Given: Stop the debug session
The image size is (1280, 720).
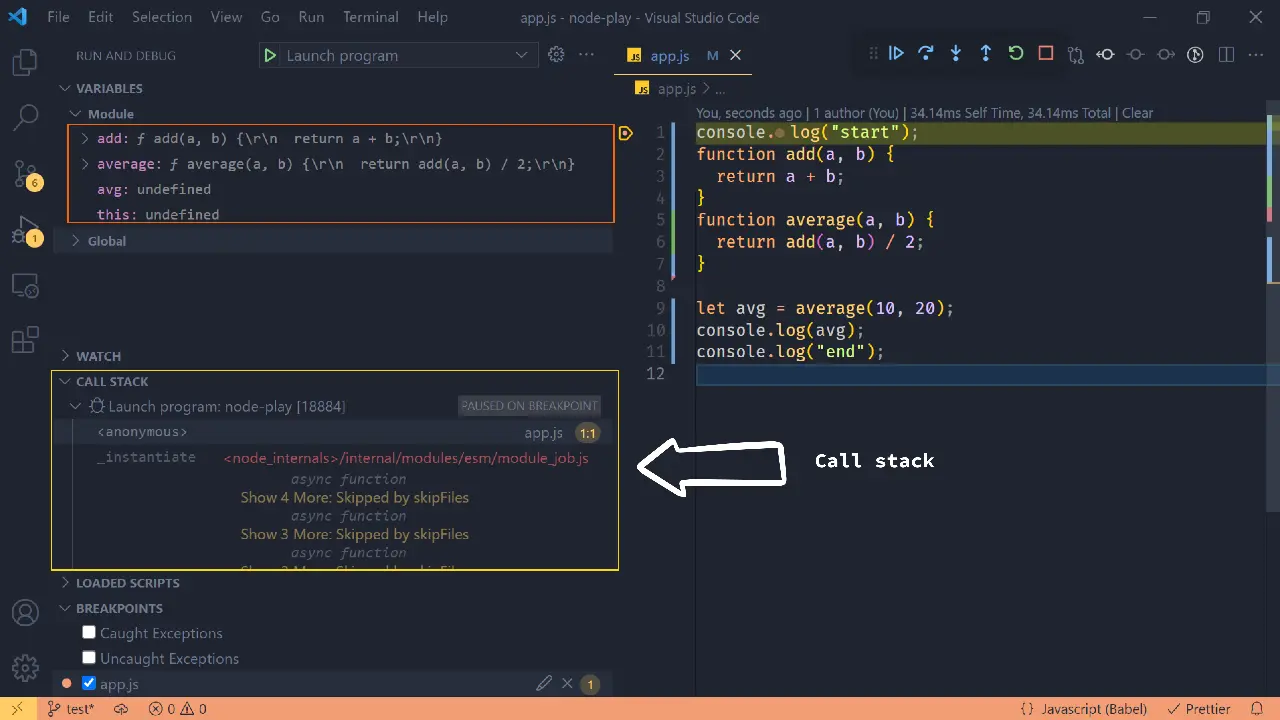Looking at the screenshot, I should point(1046,54).
